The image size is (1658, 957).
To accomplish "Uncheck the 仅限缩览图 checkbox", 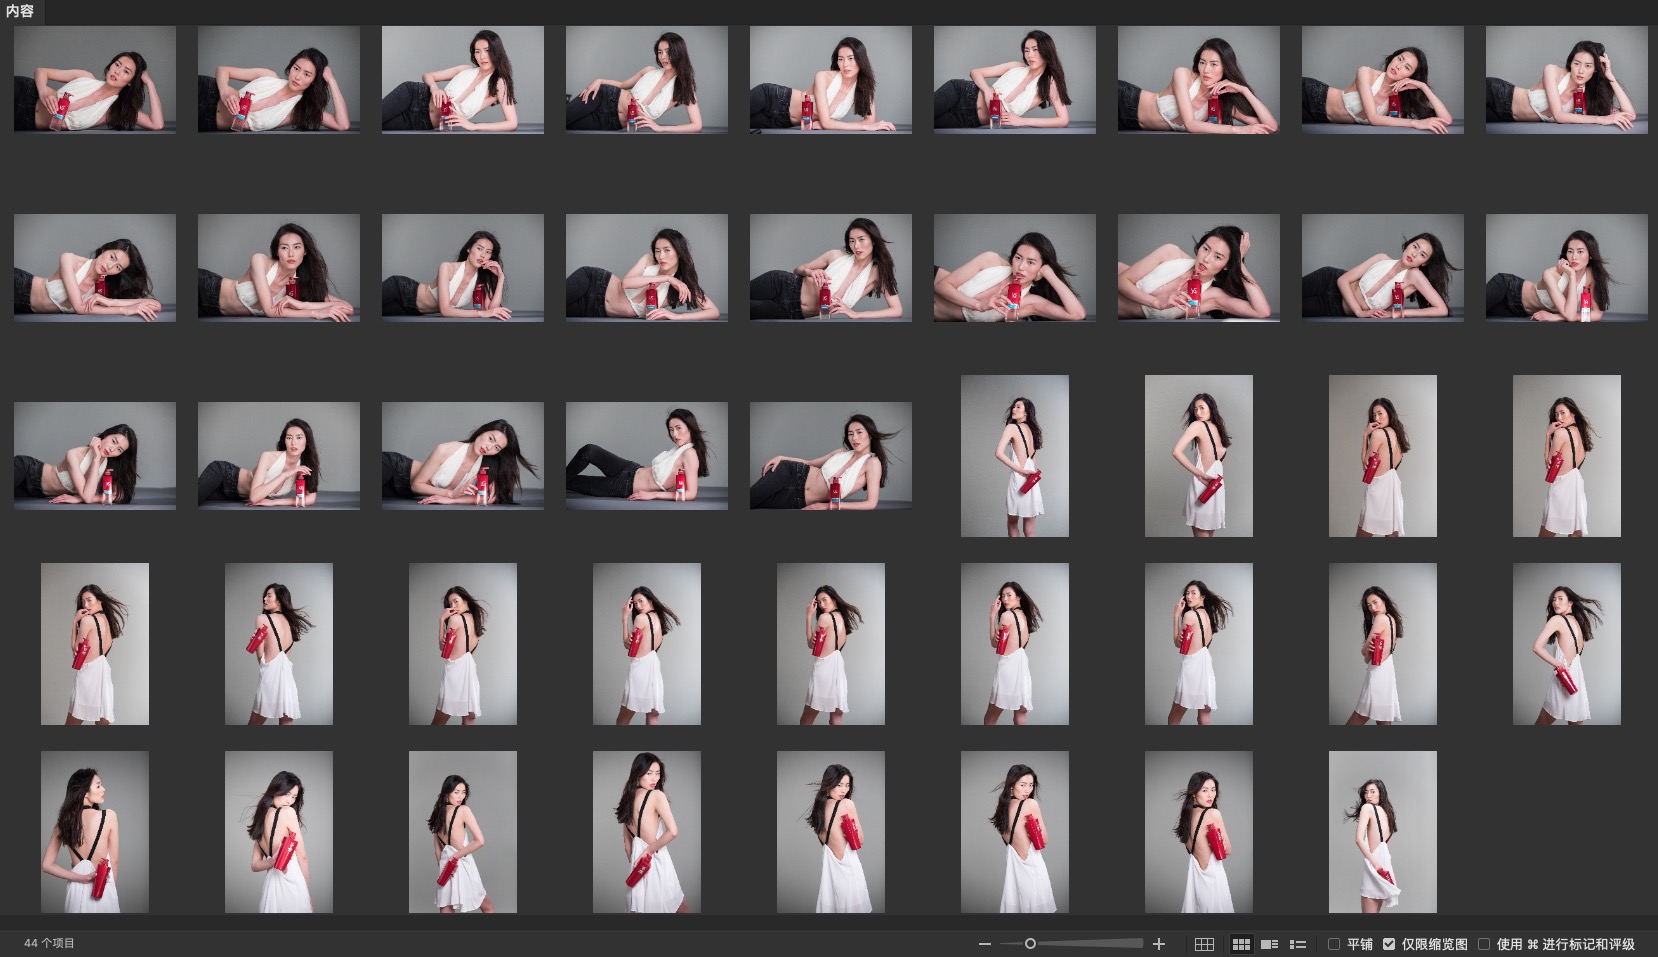I will tap(1389, 944).
